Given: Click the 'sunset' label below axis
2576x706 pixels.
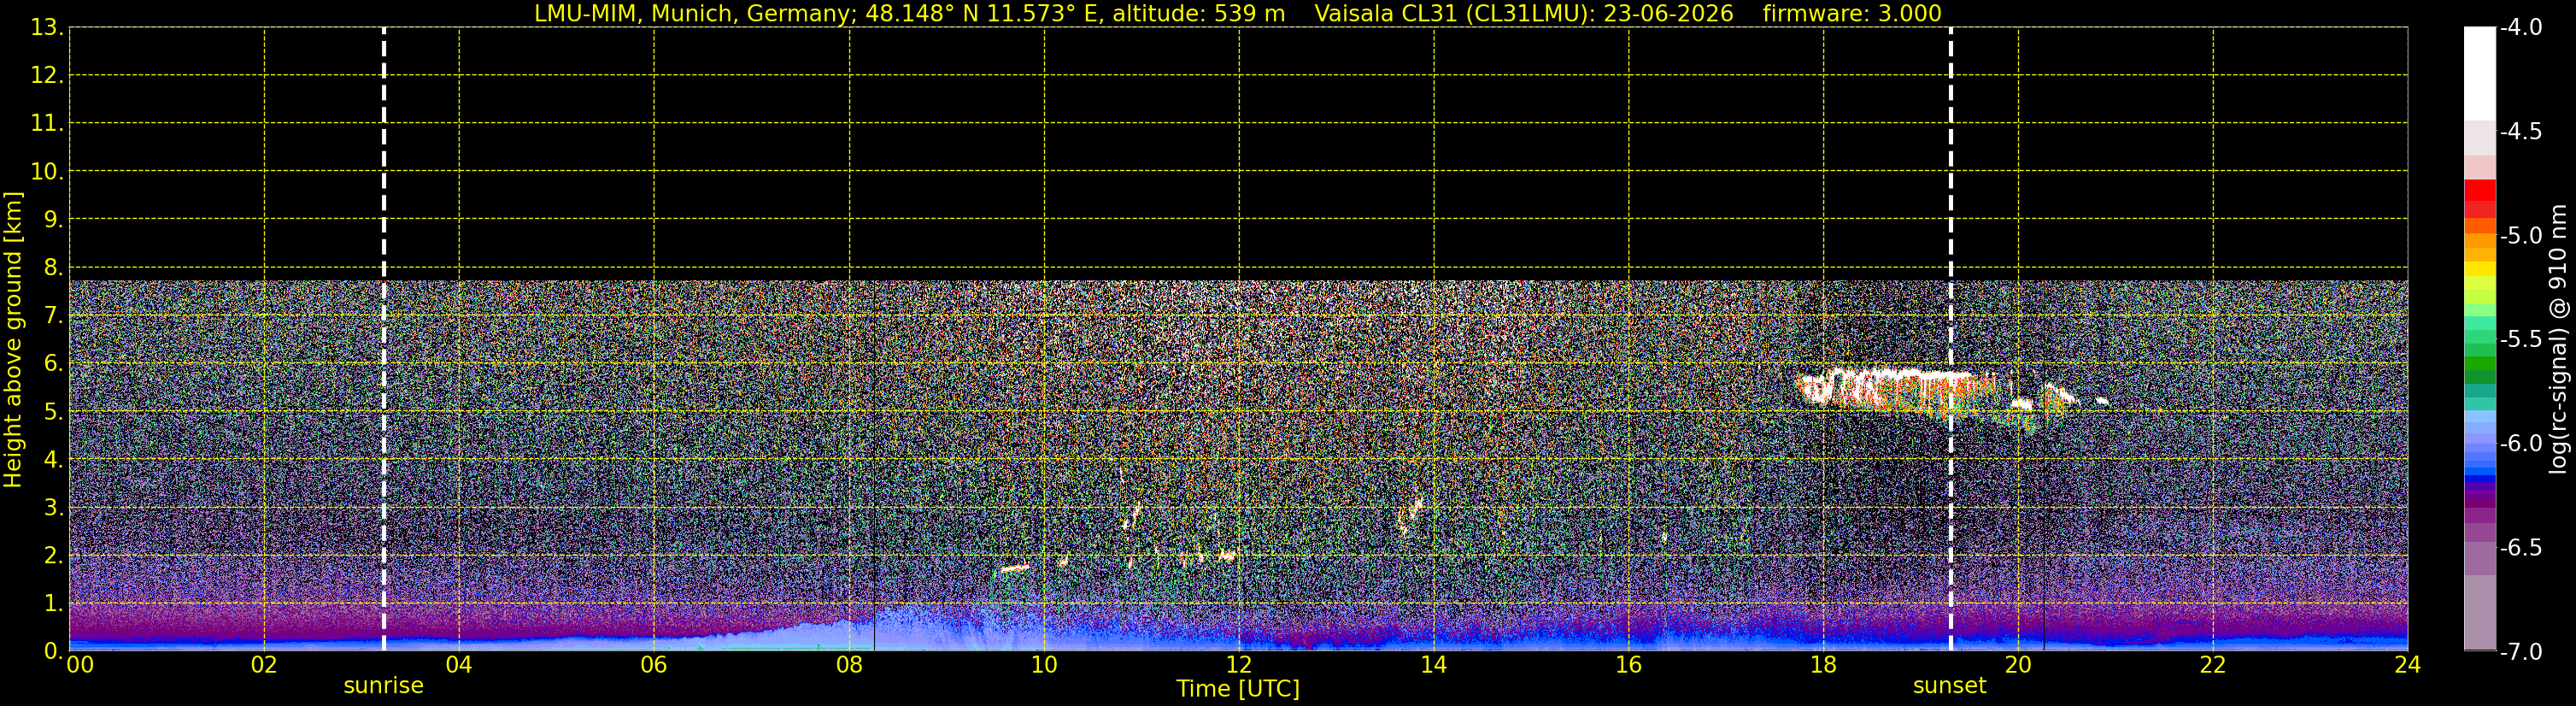Looking at the screenshot, I should pos(1949,686).
